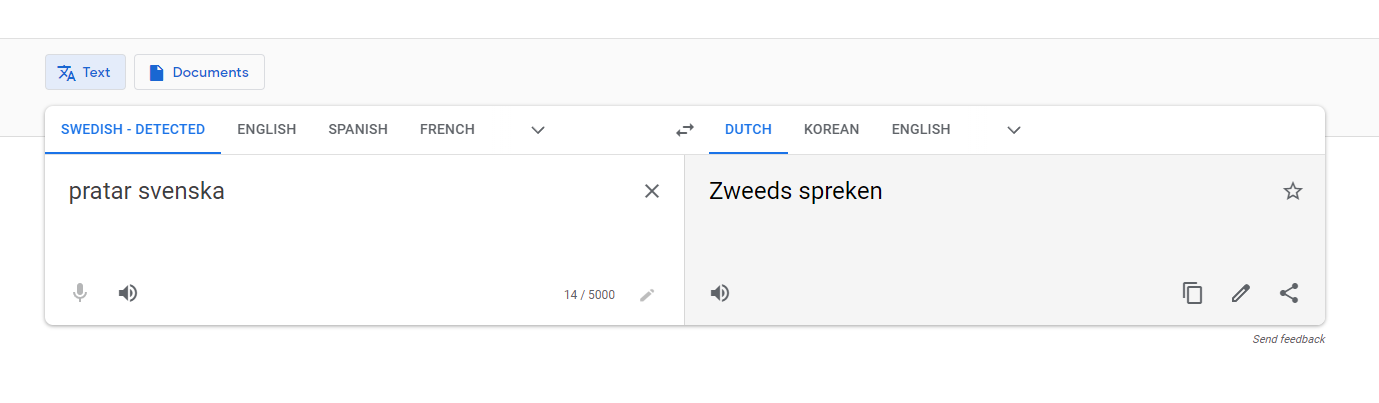1379x403 pixels.
Task: Expand more target languages list
Action: [x=1014, y=130]
